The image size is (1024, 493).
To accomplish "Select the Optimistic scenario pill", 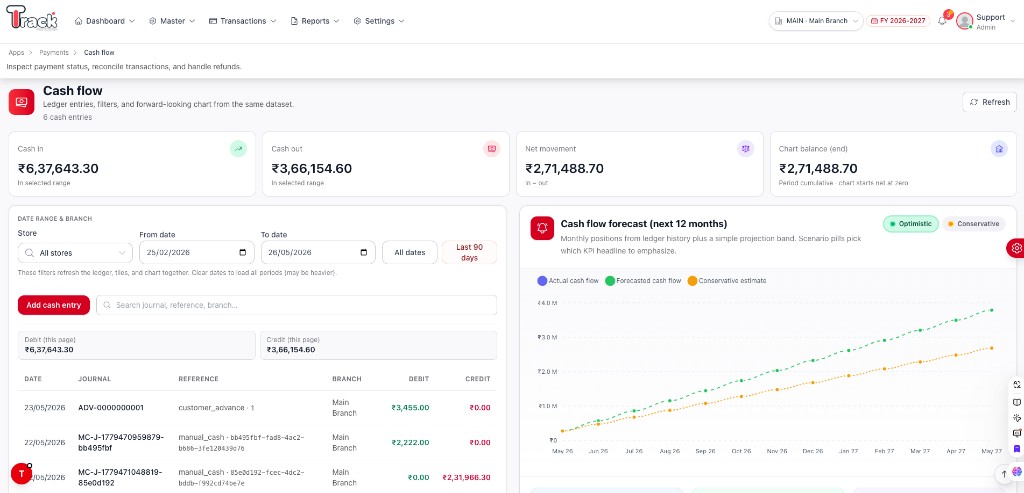I will (911, 224).
